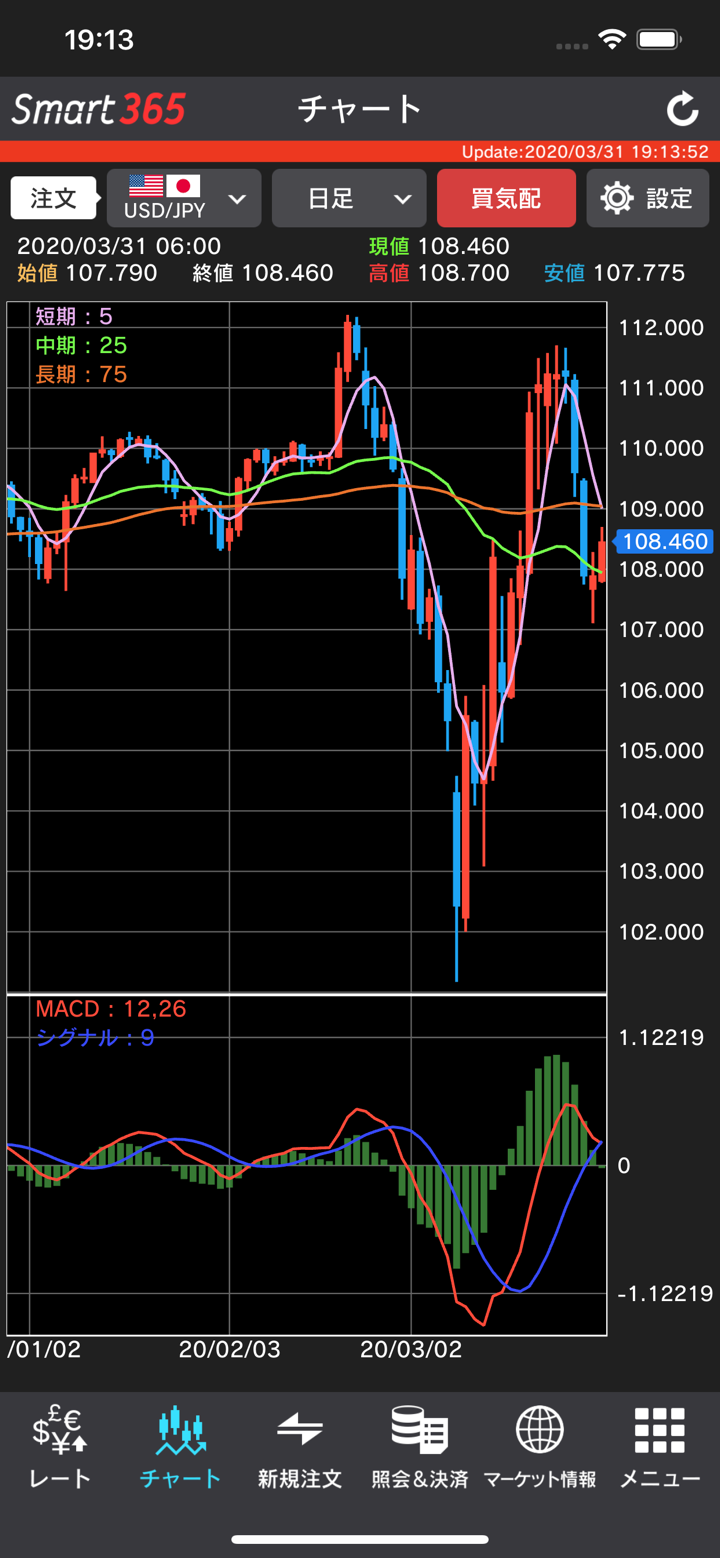Open 照会＆決済 inquiry and settlement icon
This screenshot has height=1558, width=720.
pos(420,1431)
